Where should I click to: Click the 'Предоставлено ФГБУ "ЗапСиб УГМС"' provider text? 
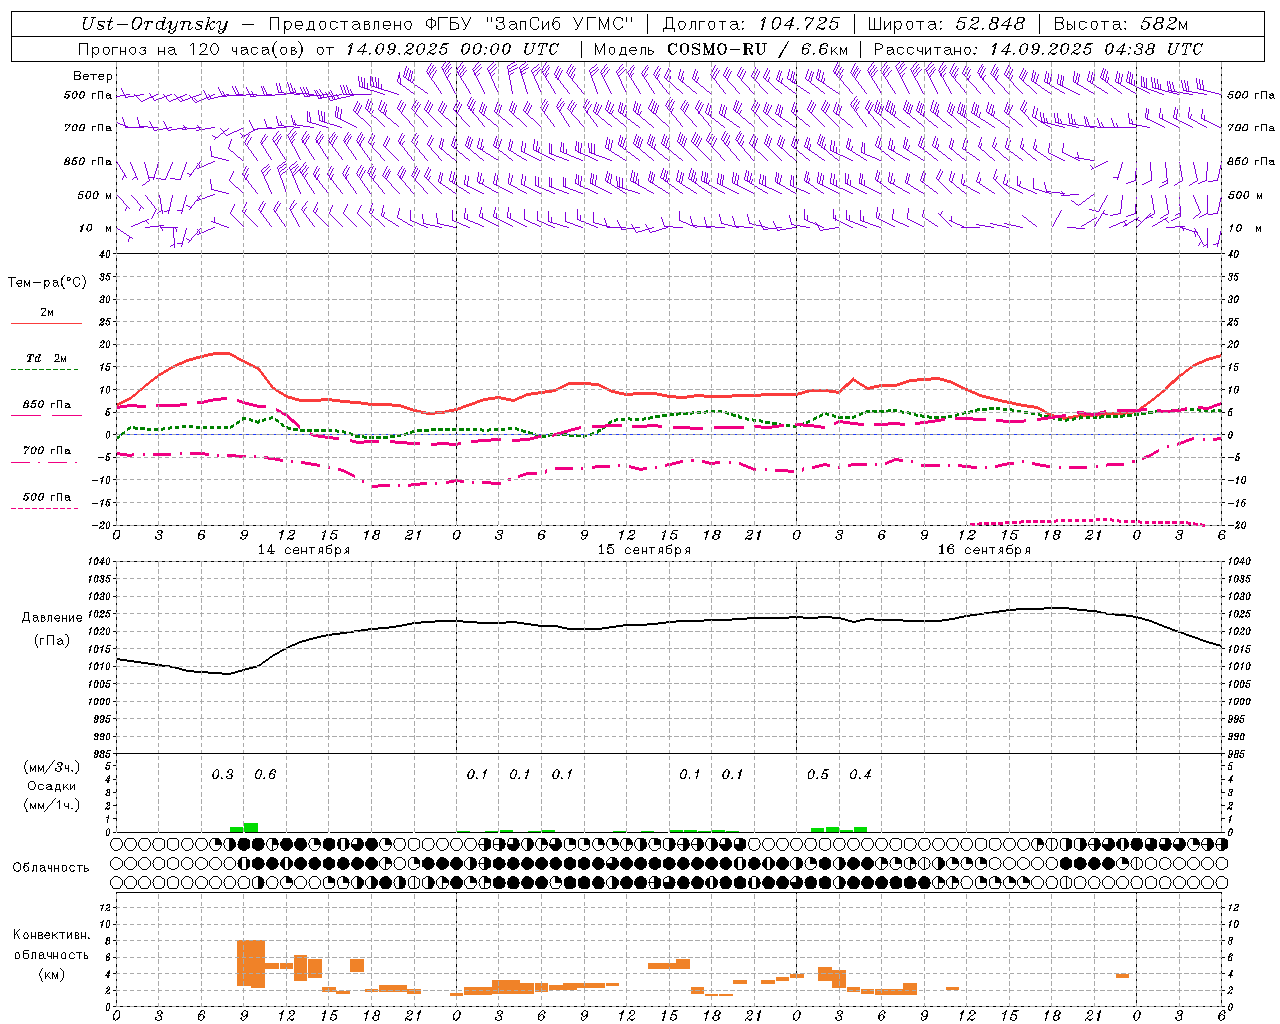pos(451,25)
